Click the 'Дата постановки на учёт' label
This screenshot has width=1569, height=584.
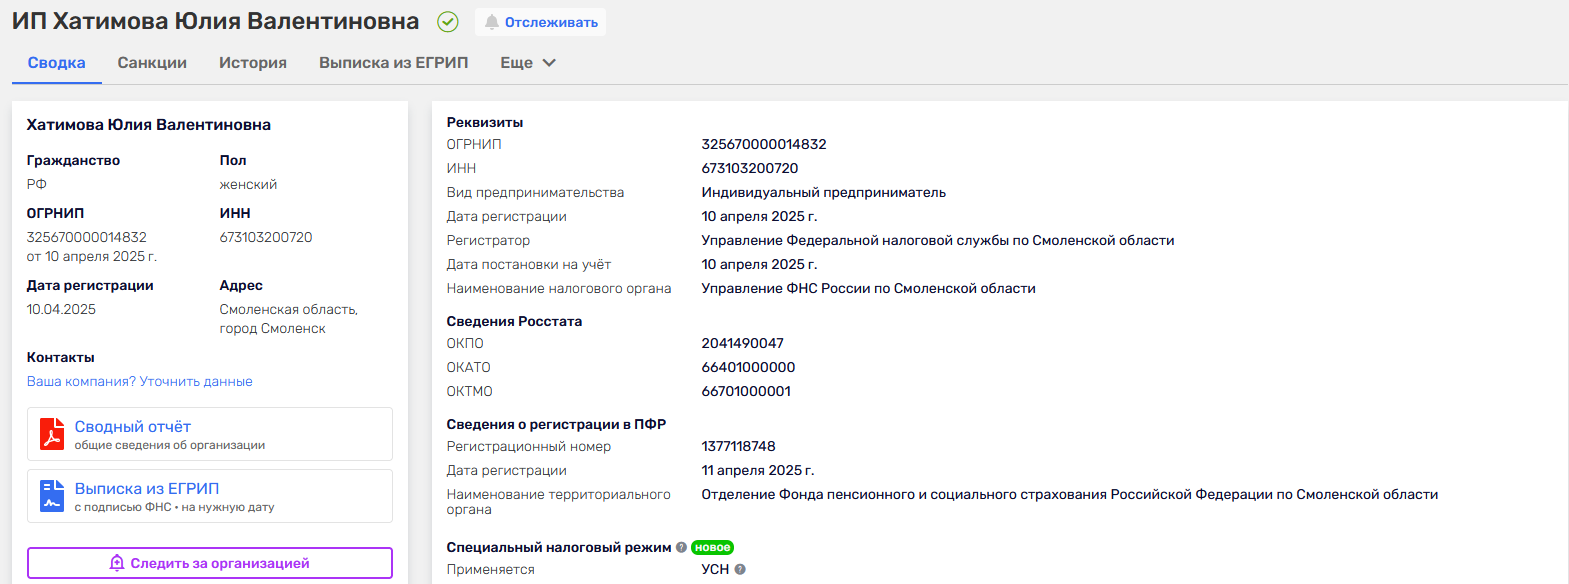(x=529, y=264)
